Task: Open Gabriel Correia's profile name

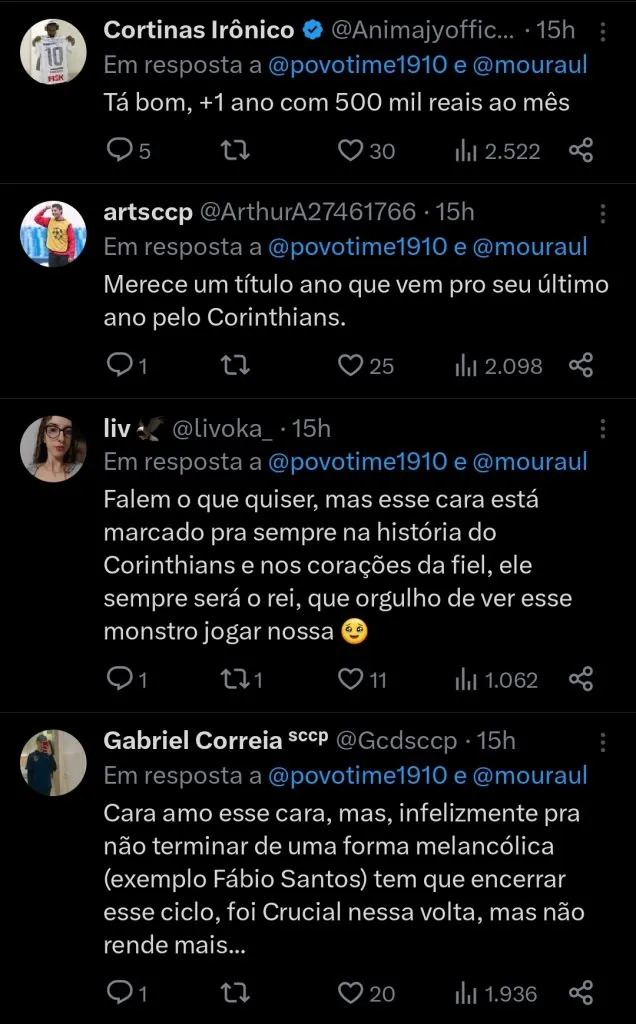Action: [194, 741]
